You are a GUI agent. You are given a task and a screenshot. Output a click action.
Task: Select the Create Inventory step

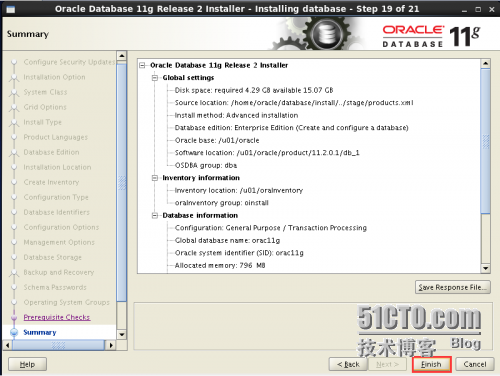(x=51, y=182)
